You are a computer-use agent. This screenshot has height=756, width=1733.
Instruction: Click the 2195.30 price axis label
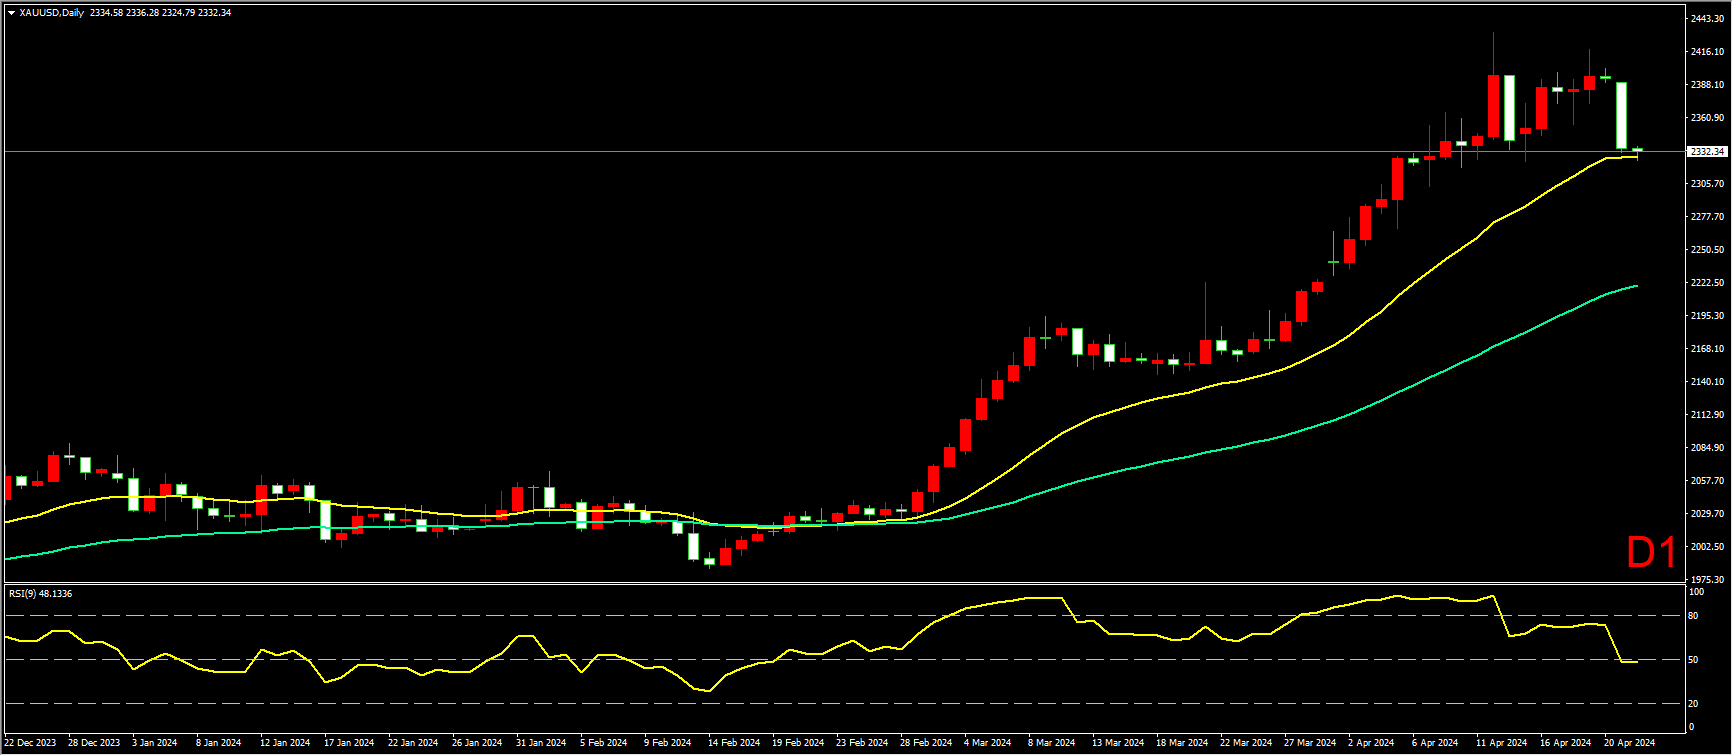pos(1707,316)
